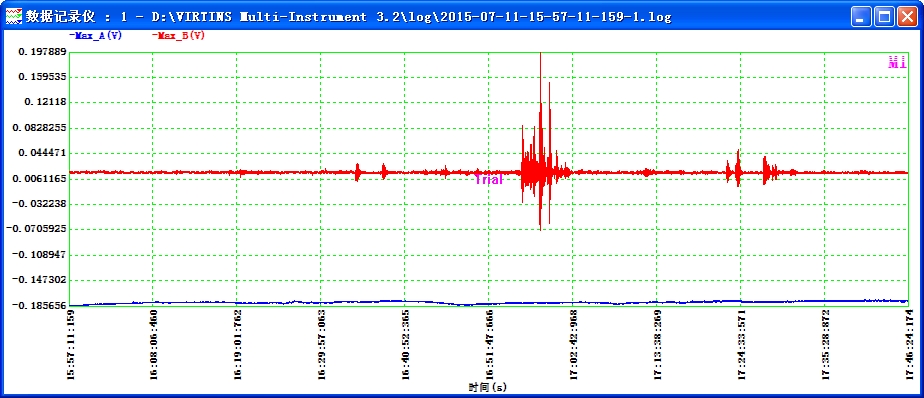Minimize the data logger window
The image size is (924, 398).
point(861,17)
